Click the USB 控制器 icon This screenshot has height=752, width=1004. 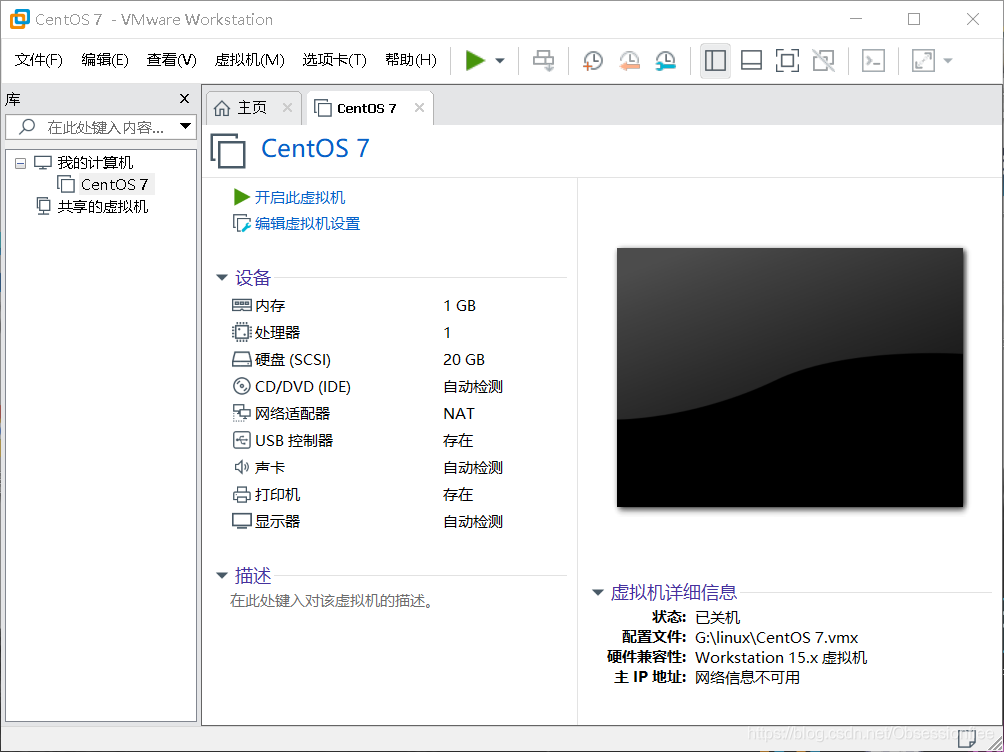tap(241, 440)
